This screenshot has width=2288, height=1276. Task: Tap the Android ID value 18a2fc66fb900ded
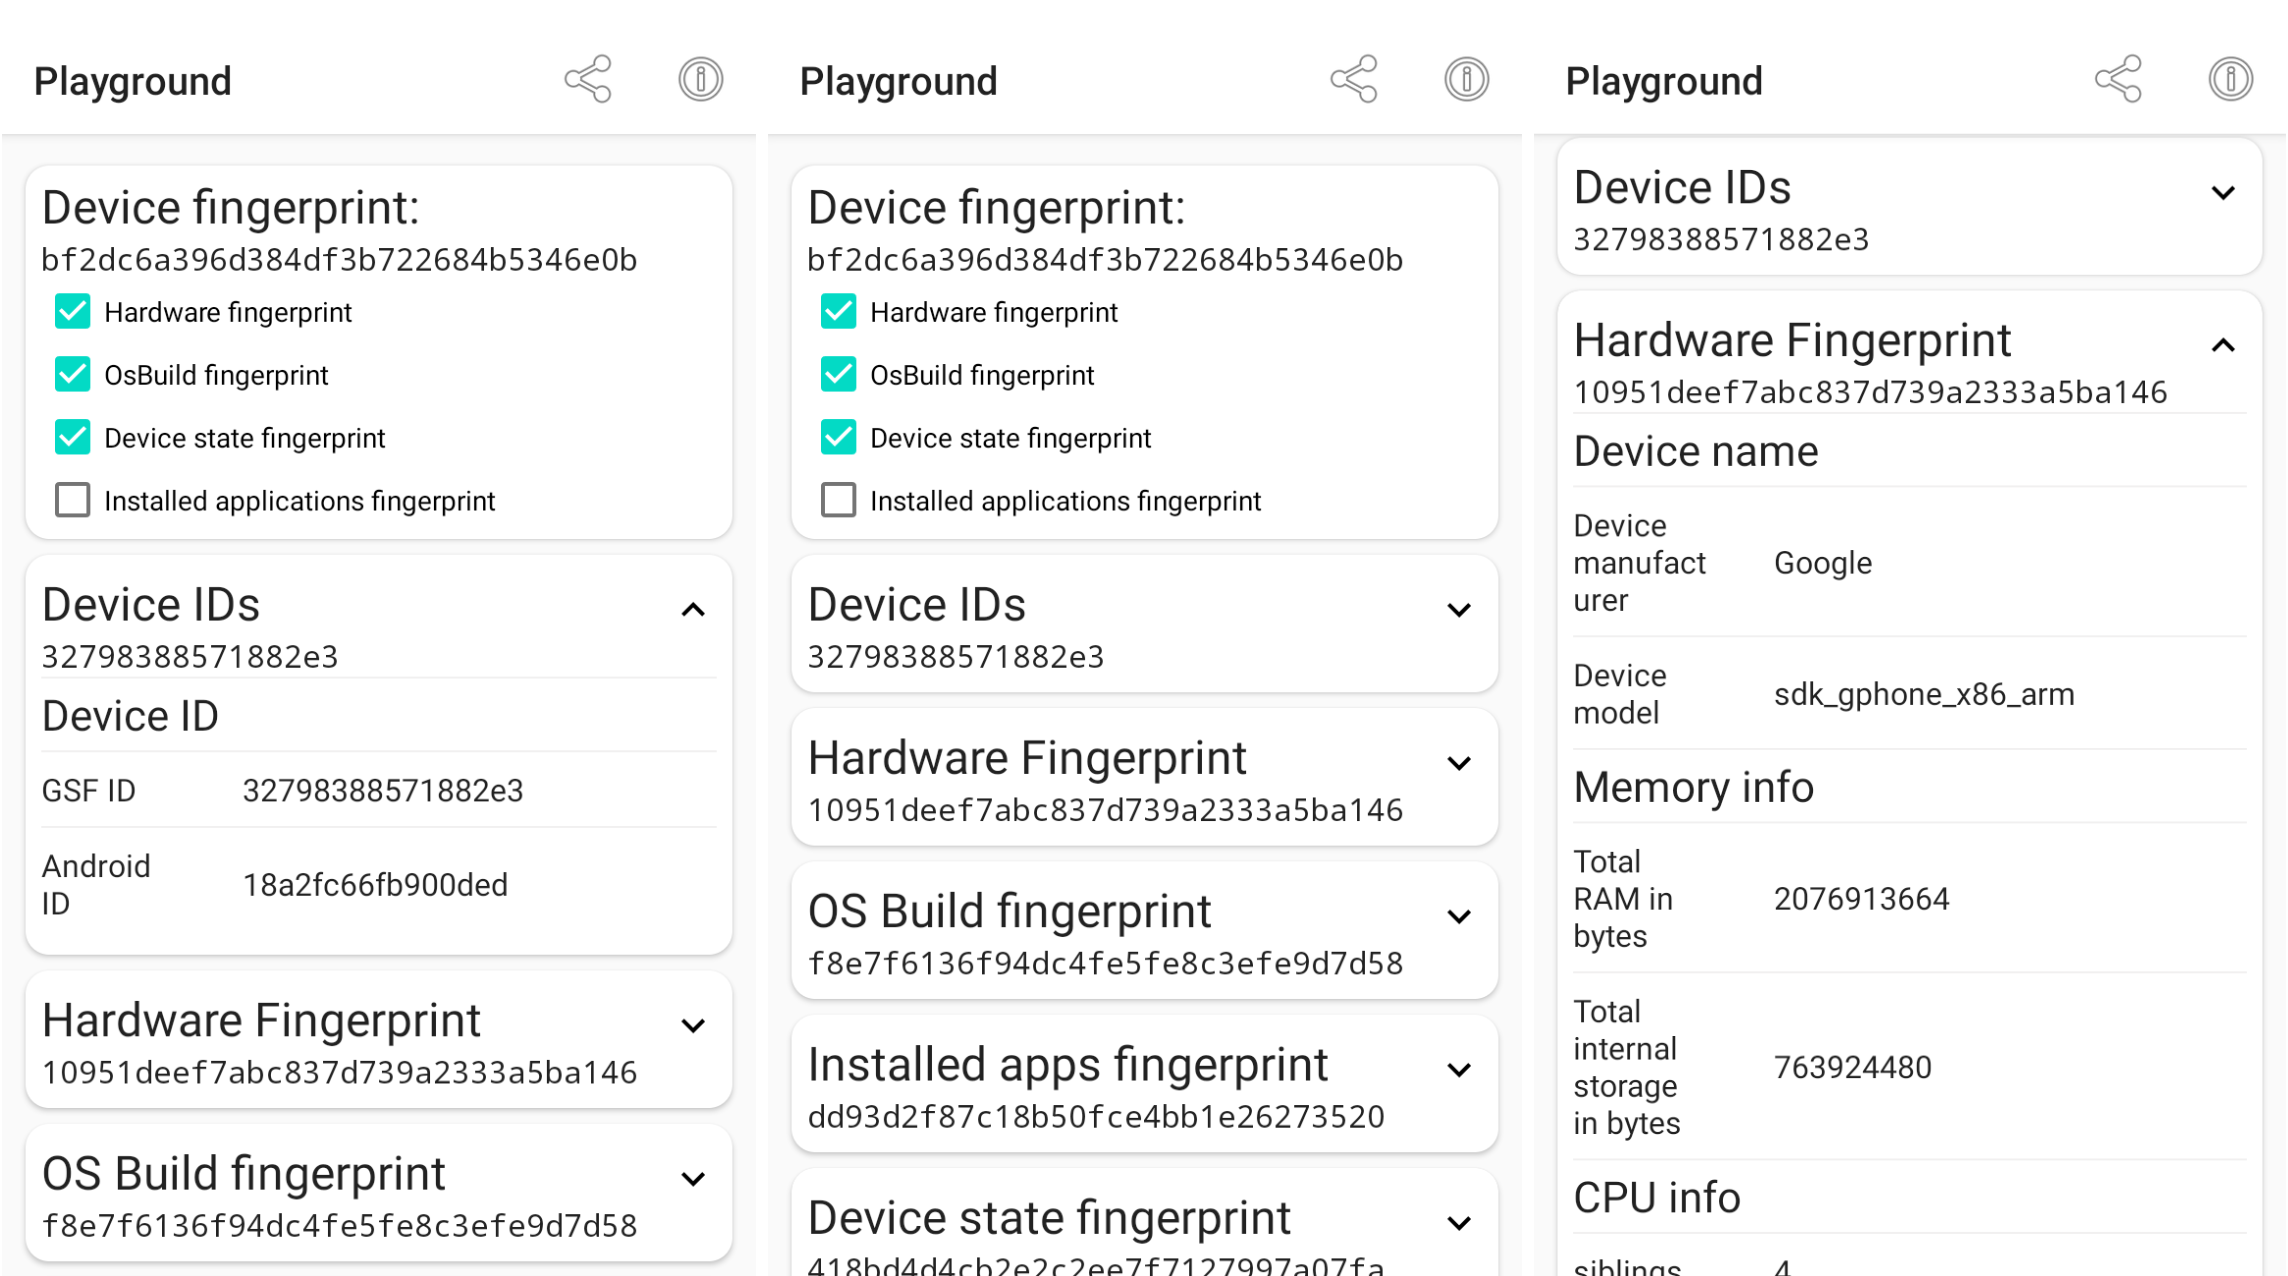pos(375,885)
